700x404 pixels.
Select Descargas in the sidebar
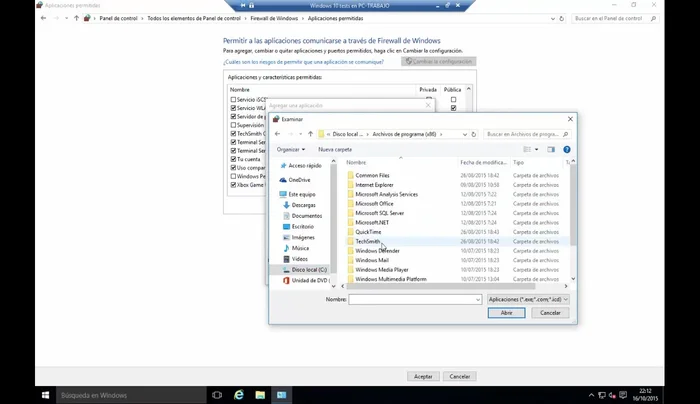click(304, 204)
